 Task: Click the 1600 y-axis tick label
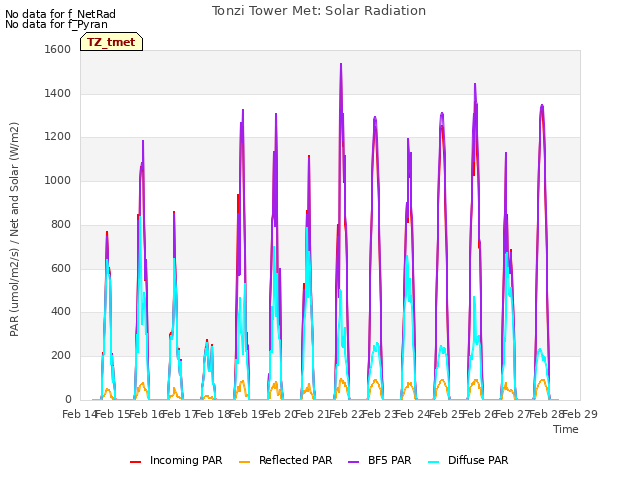pyautogui.click(x=58, y=49)
